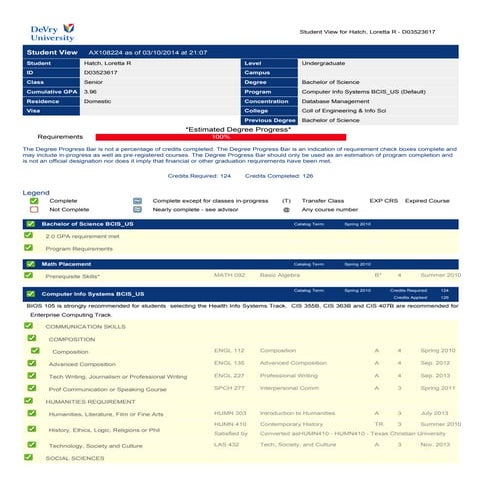Click the SOCIAL SCIENCES checkmark
Screen dimensions: 481x481
29,457
